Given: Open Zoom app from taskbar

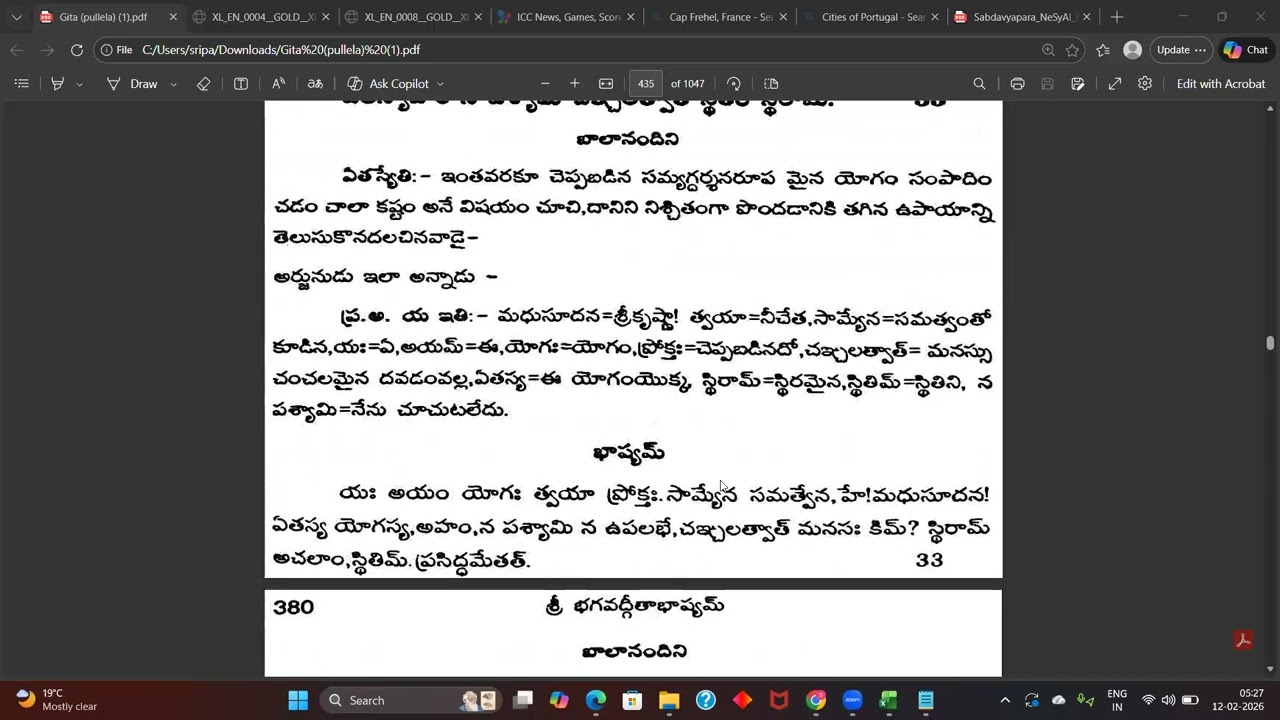Looking at the screenshot, I should 852,700.
